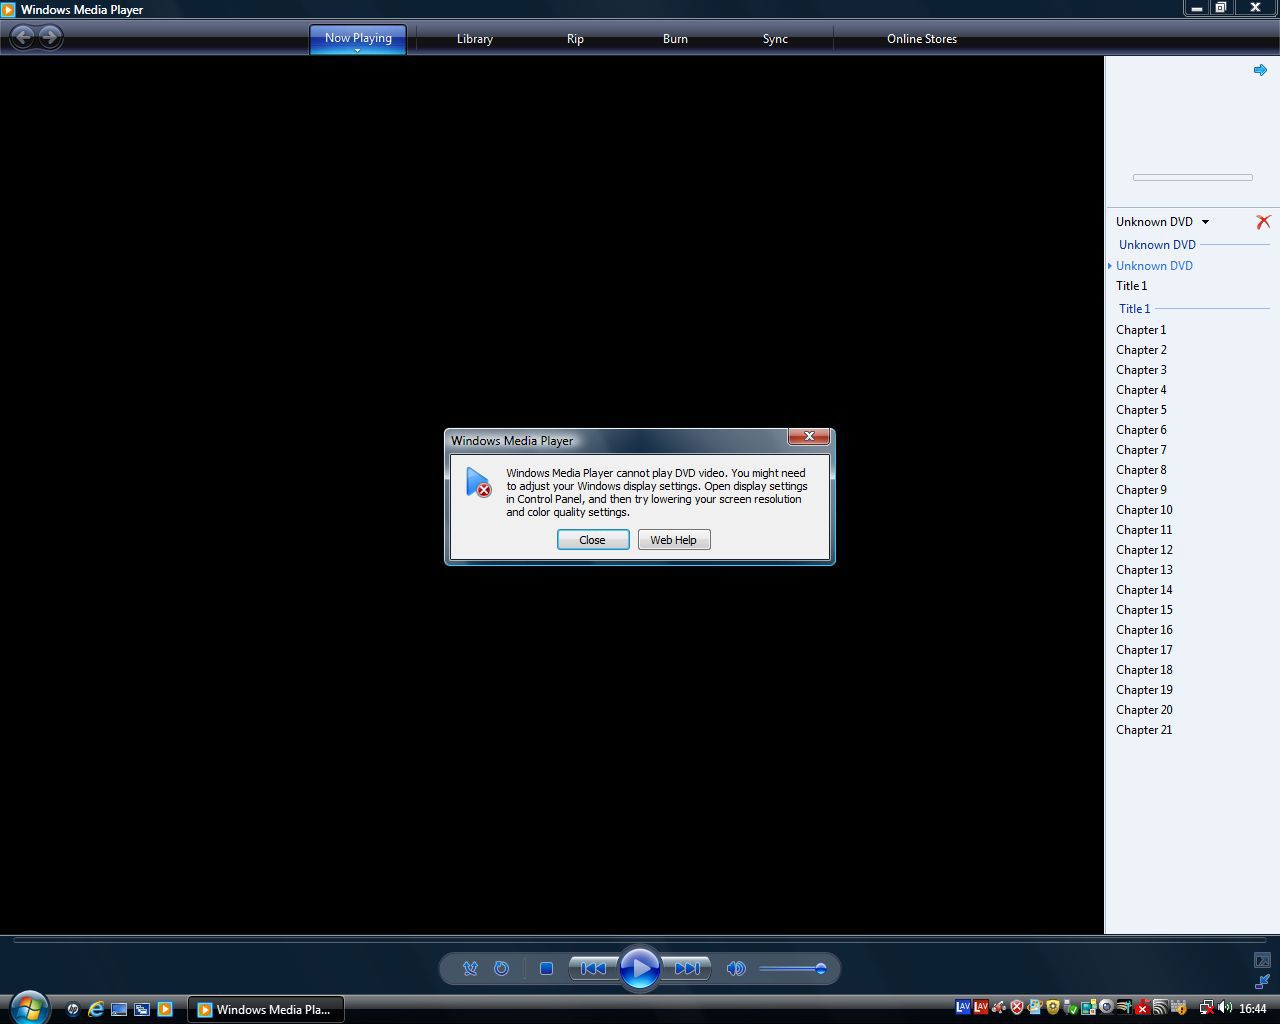This screenshot has height=1024, width=1280.
Task: Launch Internet Explorer from quick launch
Action: click(96, 1010)
